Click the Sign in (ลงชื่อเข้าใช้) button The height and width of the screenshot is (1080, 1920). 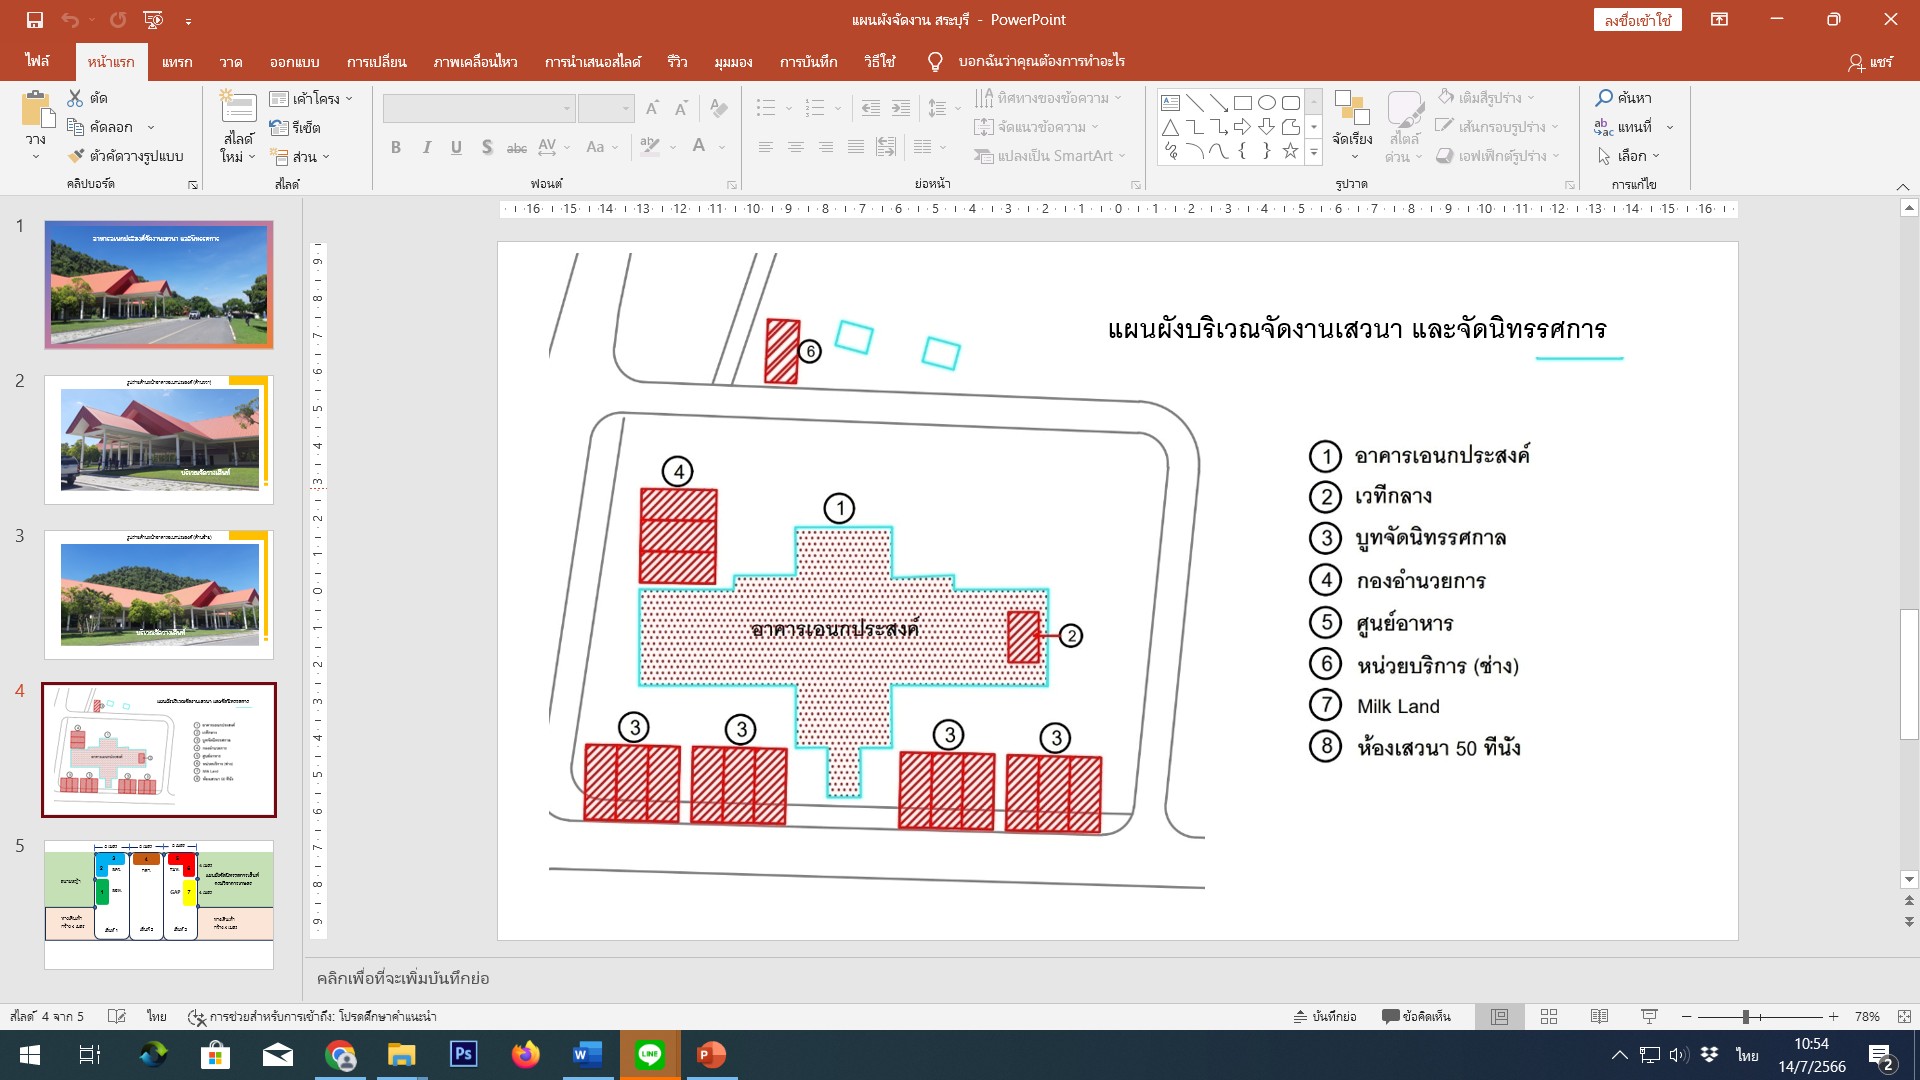coord(1638,20)
